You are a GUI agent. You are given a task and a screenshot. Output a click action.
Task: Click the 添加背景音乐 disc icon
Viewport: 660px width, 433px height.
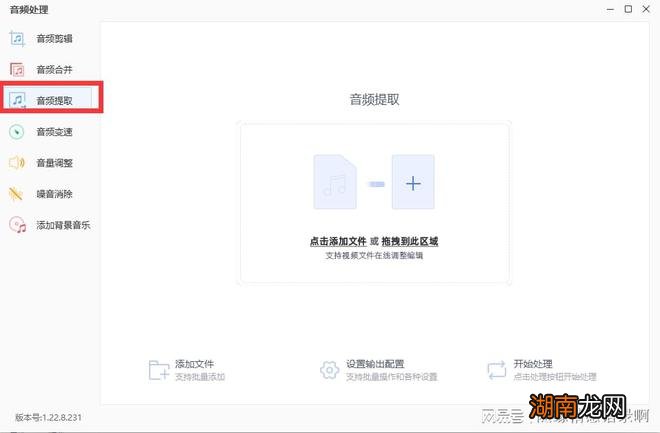(18, 225)
